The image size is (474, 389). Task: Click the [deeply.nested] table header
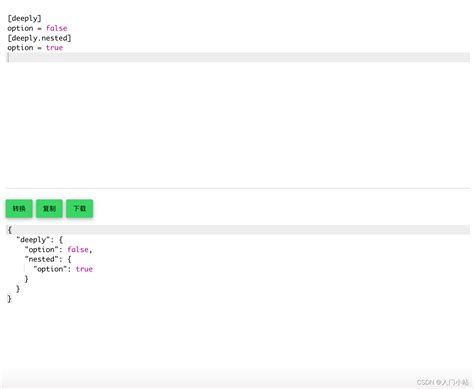[x=39, y=38]
